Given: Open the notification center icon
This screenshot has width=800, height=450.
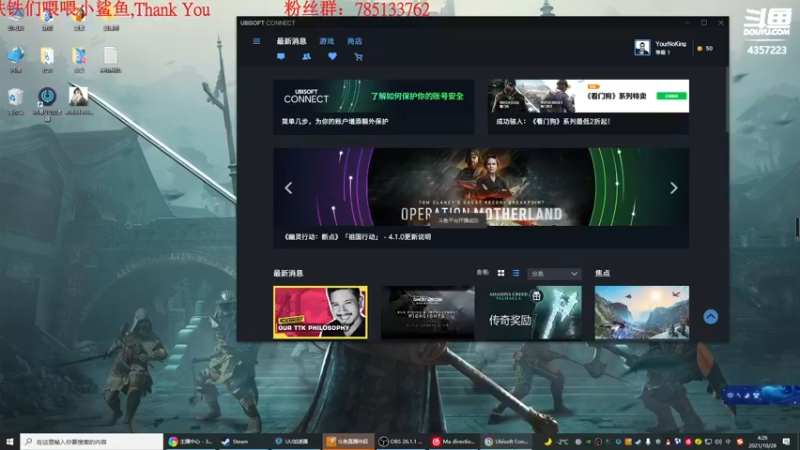Looking at the screenshot, I should coord(786,442).
